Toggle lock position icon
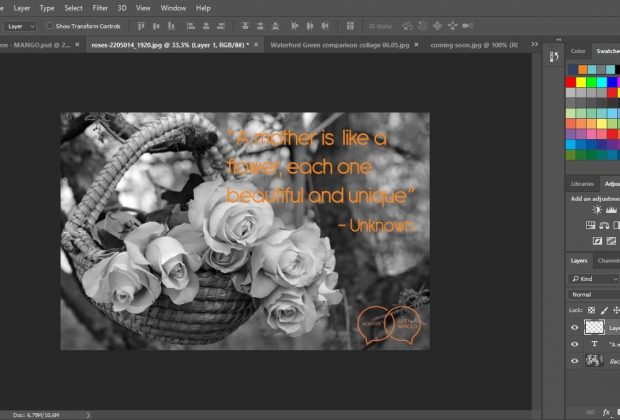620x420 pixels. point(616,310)
